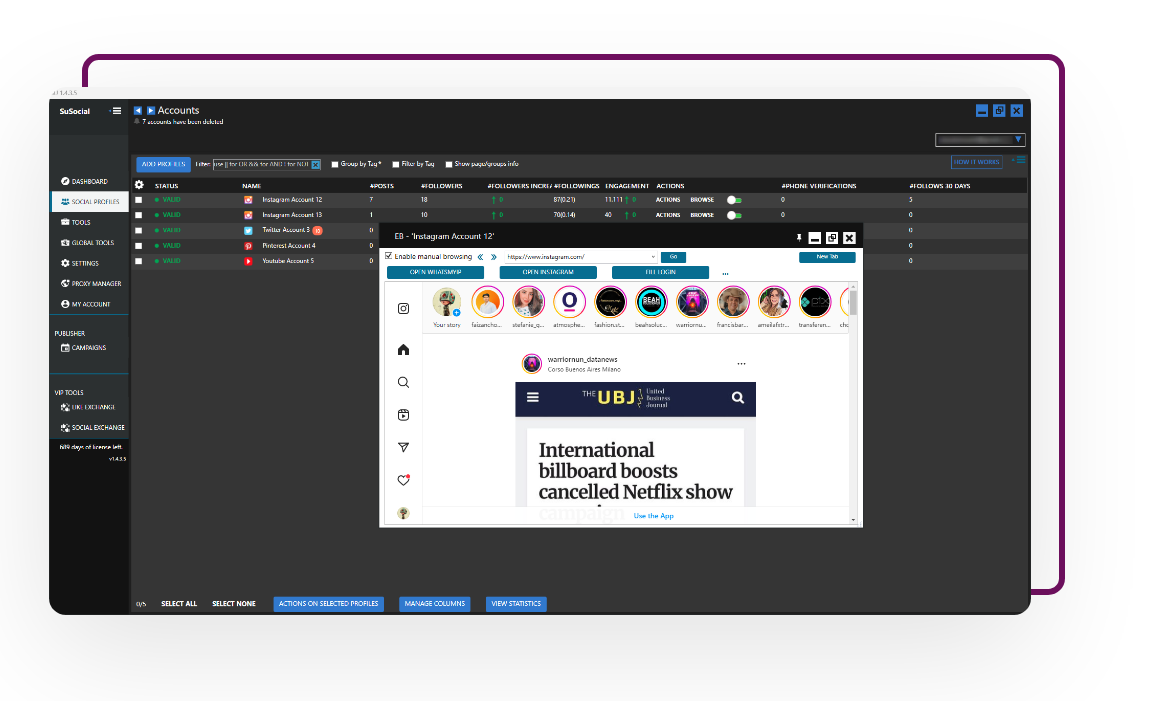Pin the 'Instagram Account 12' browser window
1158x701 pixels.
coord(797,237)
